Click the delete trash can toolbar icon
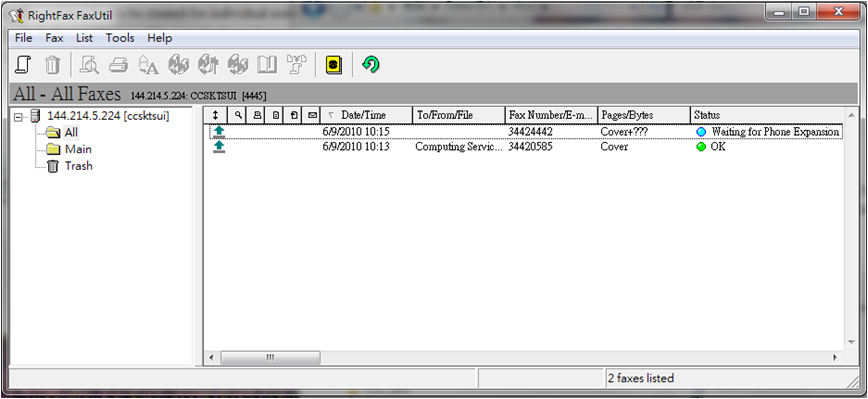Image resolution: width=868 pixels, height=399 pixels. (x=52, y=65)
